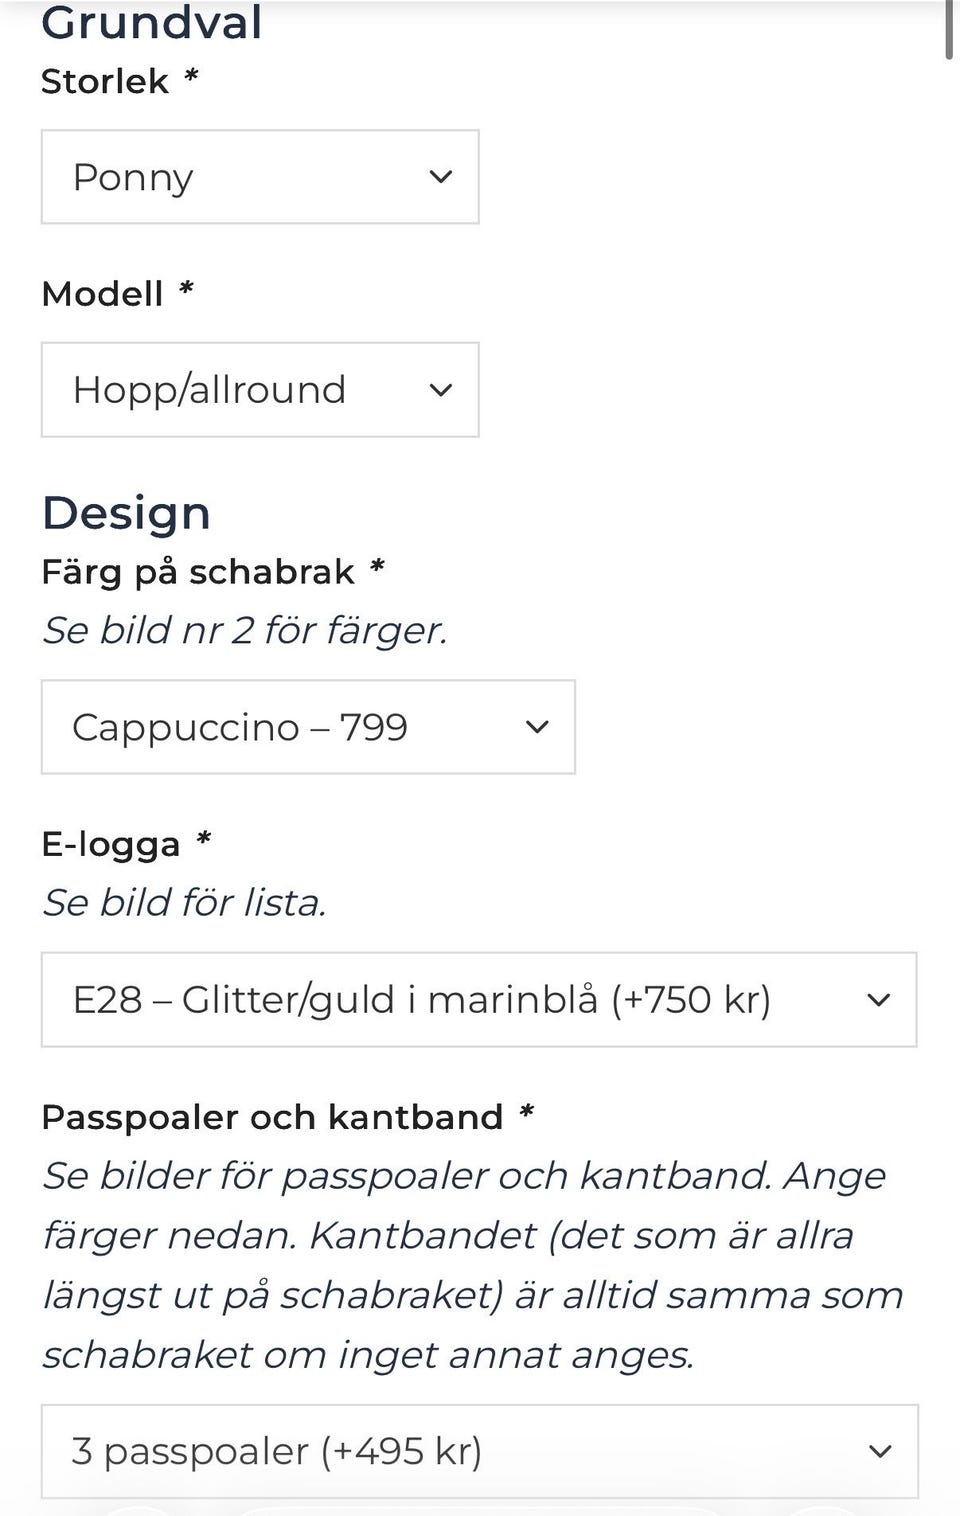The width and height of the screenshot is (960, 1516).
Task: Click the 'Se bild för lista' hint text
Action: tap(184, 903)
